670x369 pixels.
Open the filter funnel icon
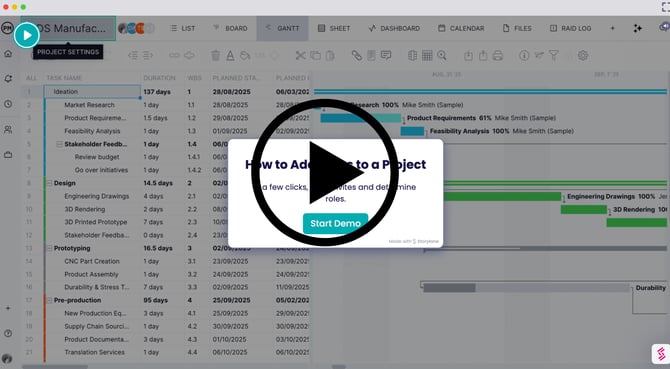click(553, 56)
